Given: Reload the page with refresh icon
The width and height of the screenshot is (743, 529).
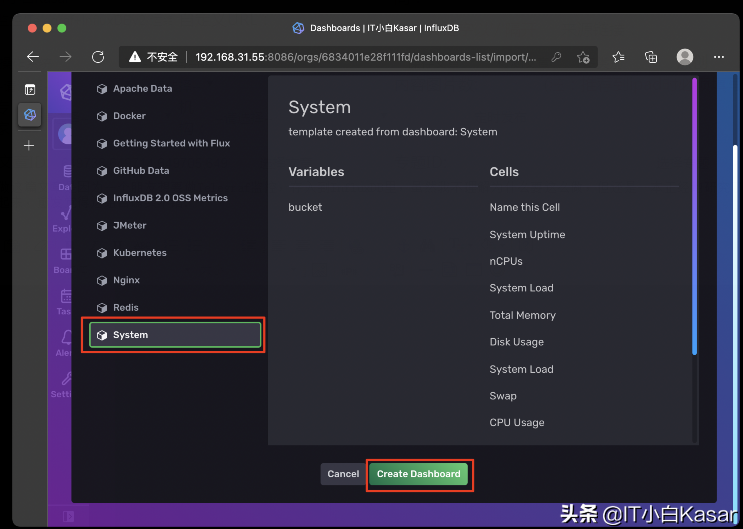Looking at the screenshot, I should pyautogui.click(x=98, y=57).
